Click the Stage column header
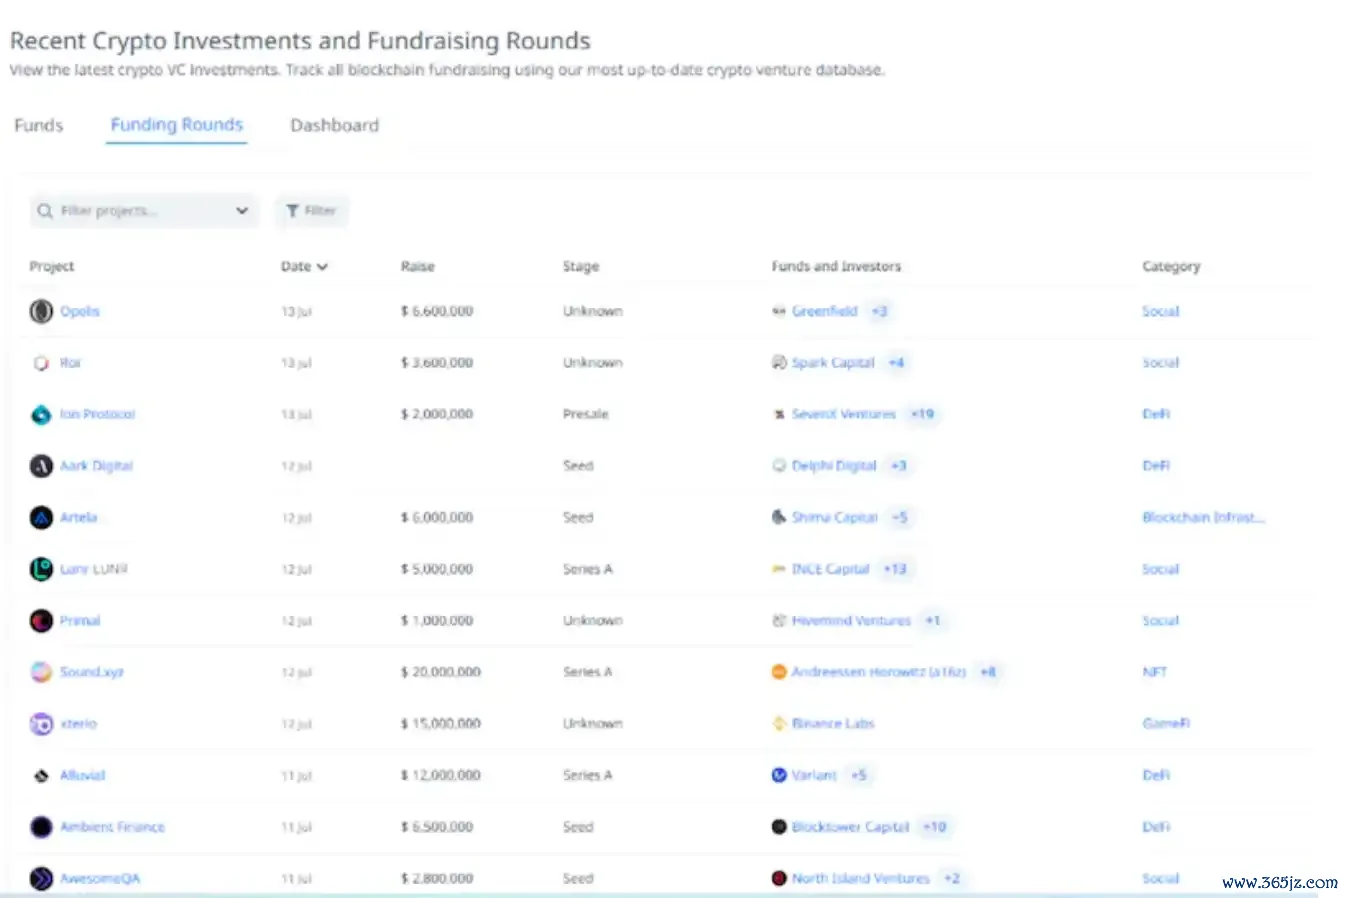Viewport: 1345px width, 898px height. pyautogui.click(x=581, y=267)
